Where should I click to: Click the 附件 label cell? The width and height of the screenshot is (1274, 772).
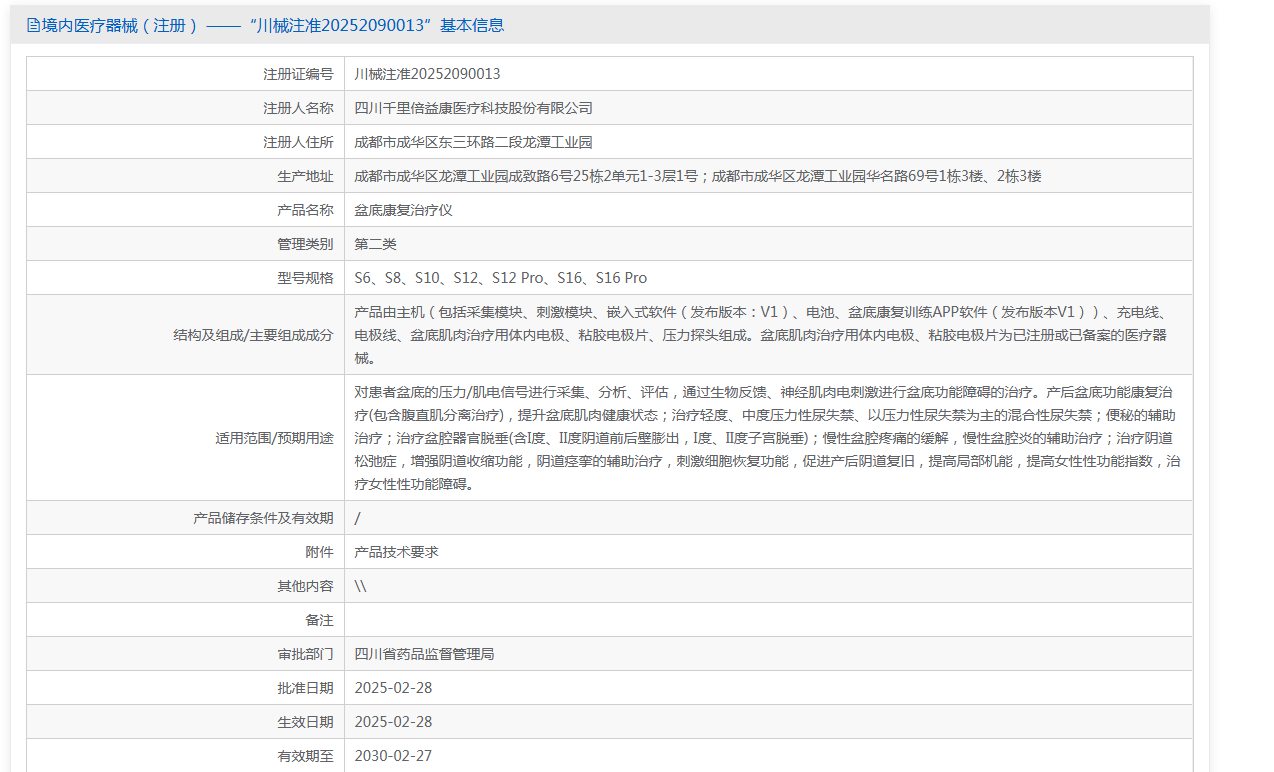click(x=319, y=552)
